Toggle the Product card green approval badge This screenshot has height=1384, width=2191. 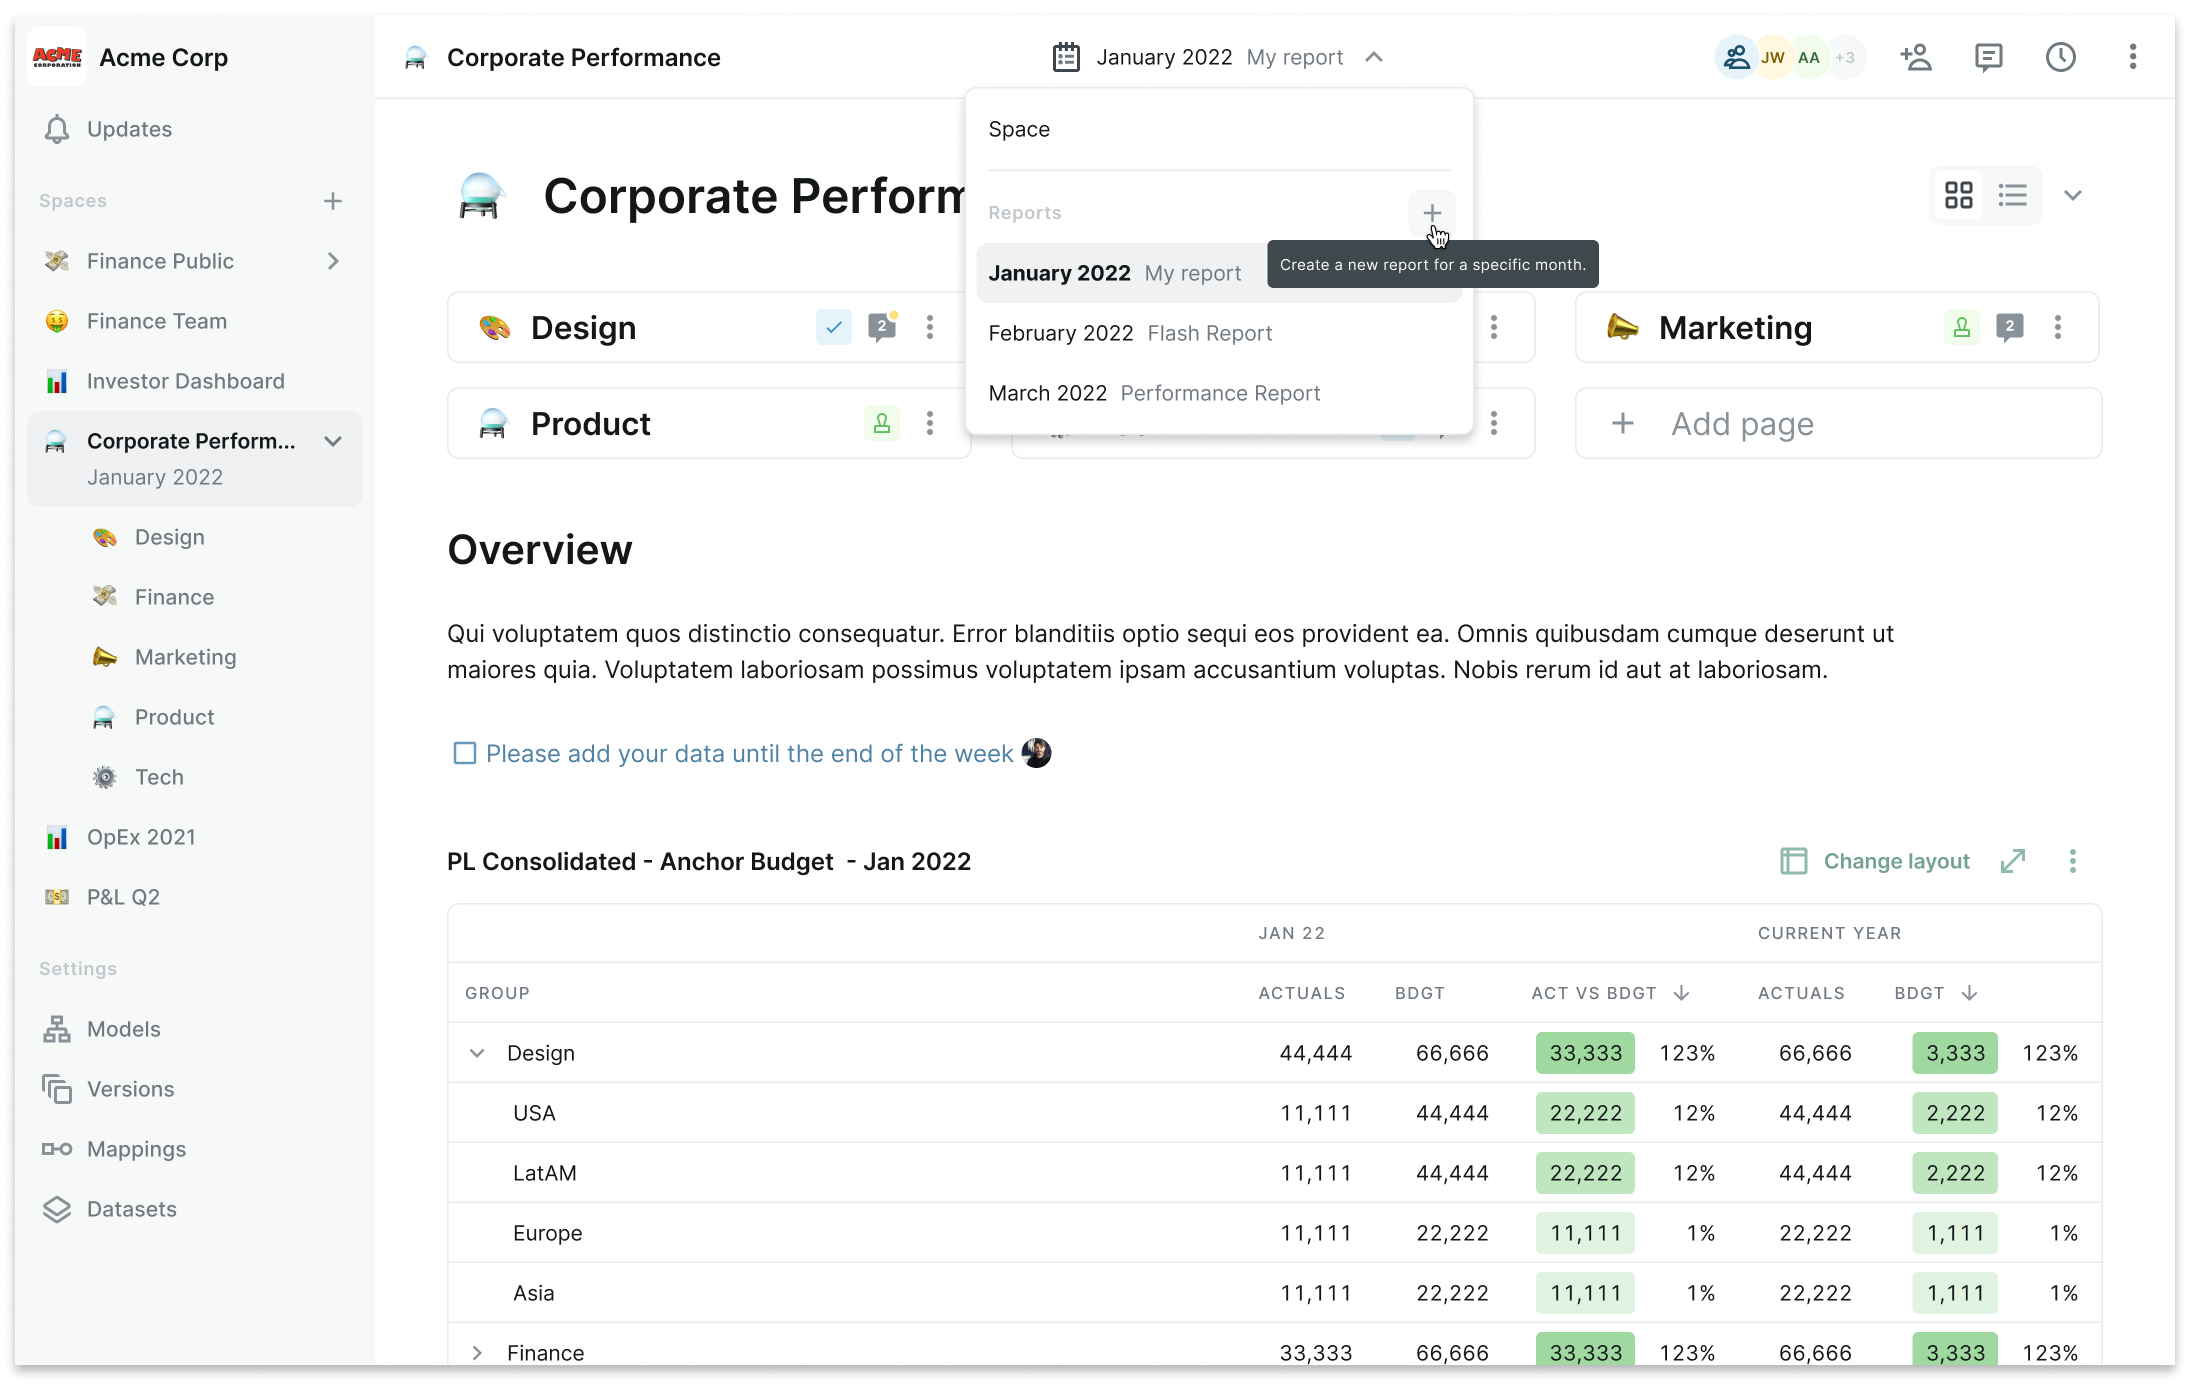pyautogui.click(x=881, y=423)
